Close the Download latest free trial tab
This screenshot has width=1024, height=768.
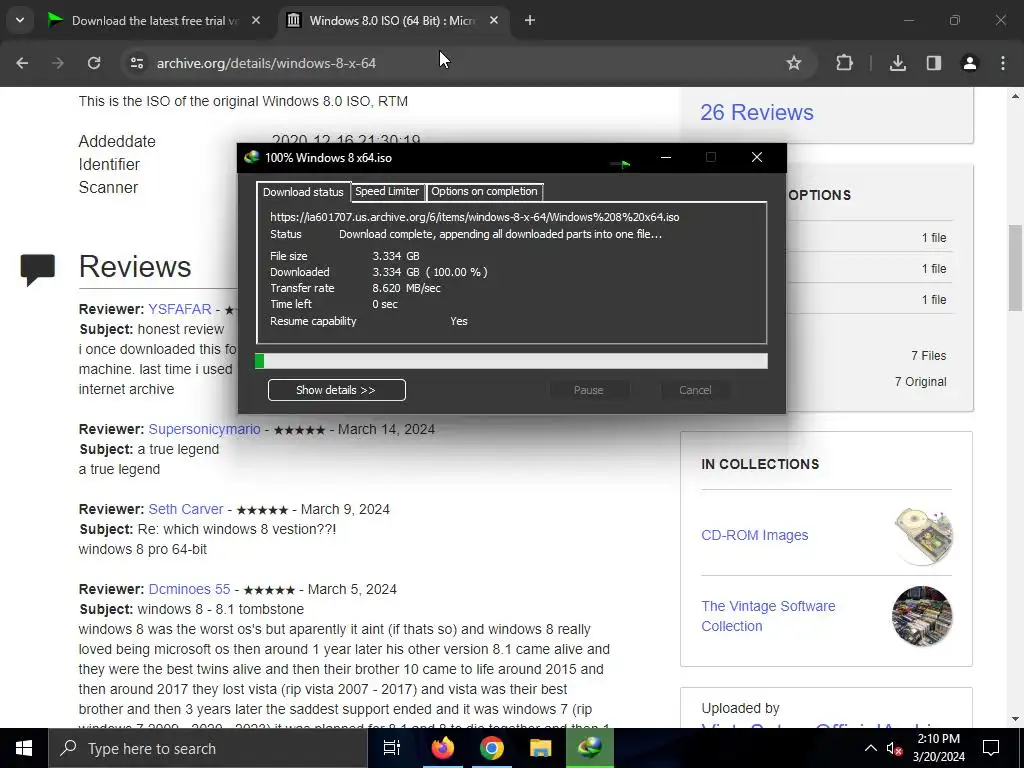(256, 21)
